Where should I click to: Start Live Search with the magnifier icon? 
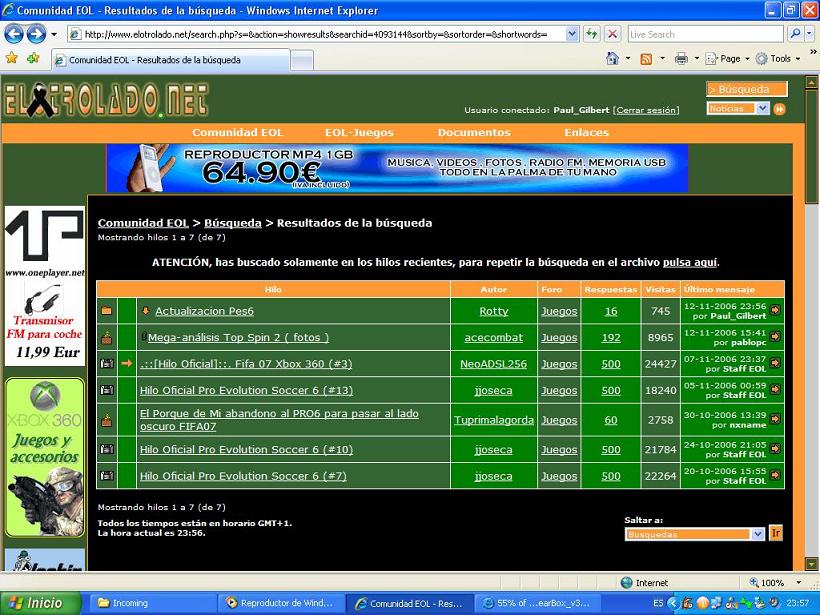point(795,35)
